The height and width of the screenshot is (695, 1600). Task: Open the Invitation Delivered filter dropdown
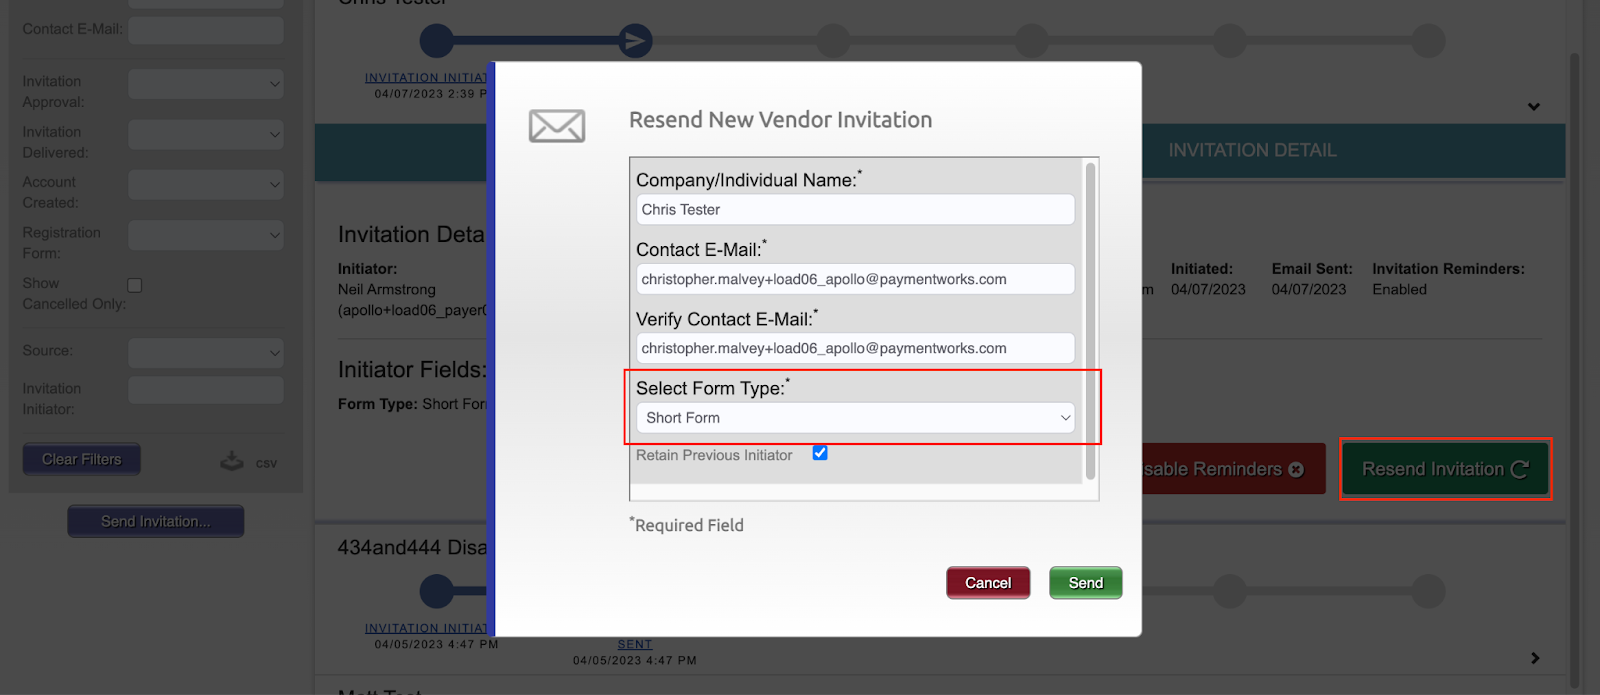click(x=206, y=134)
